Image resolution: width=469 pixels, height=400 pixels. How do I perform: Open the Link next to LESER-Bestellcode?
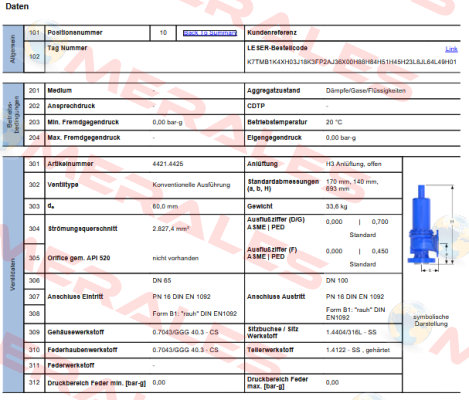tap(451, 49)
